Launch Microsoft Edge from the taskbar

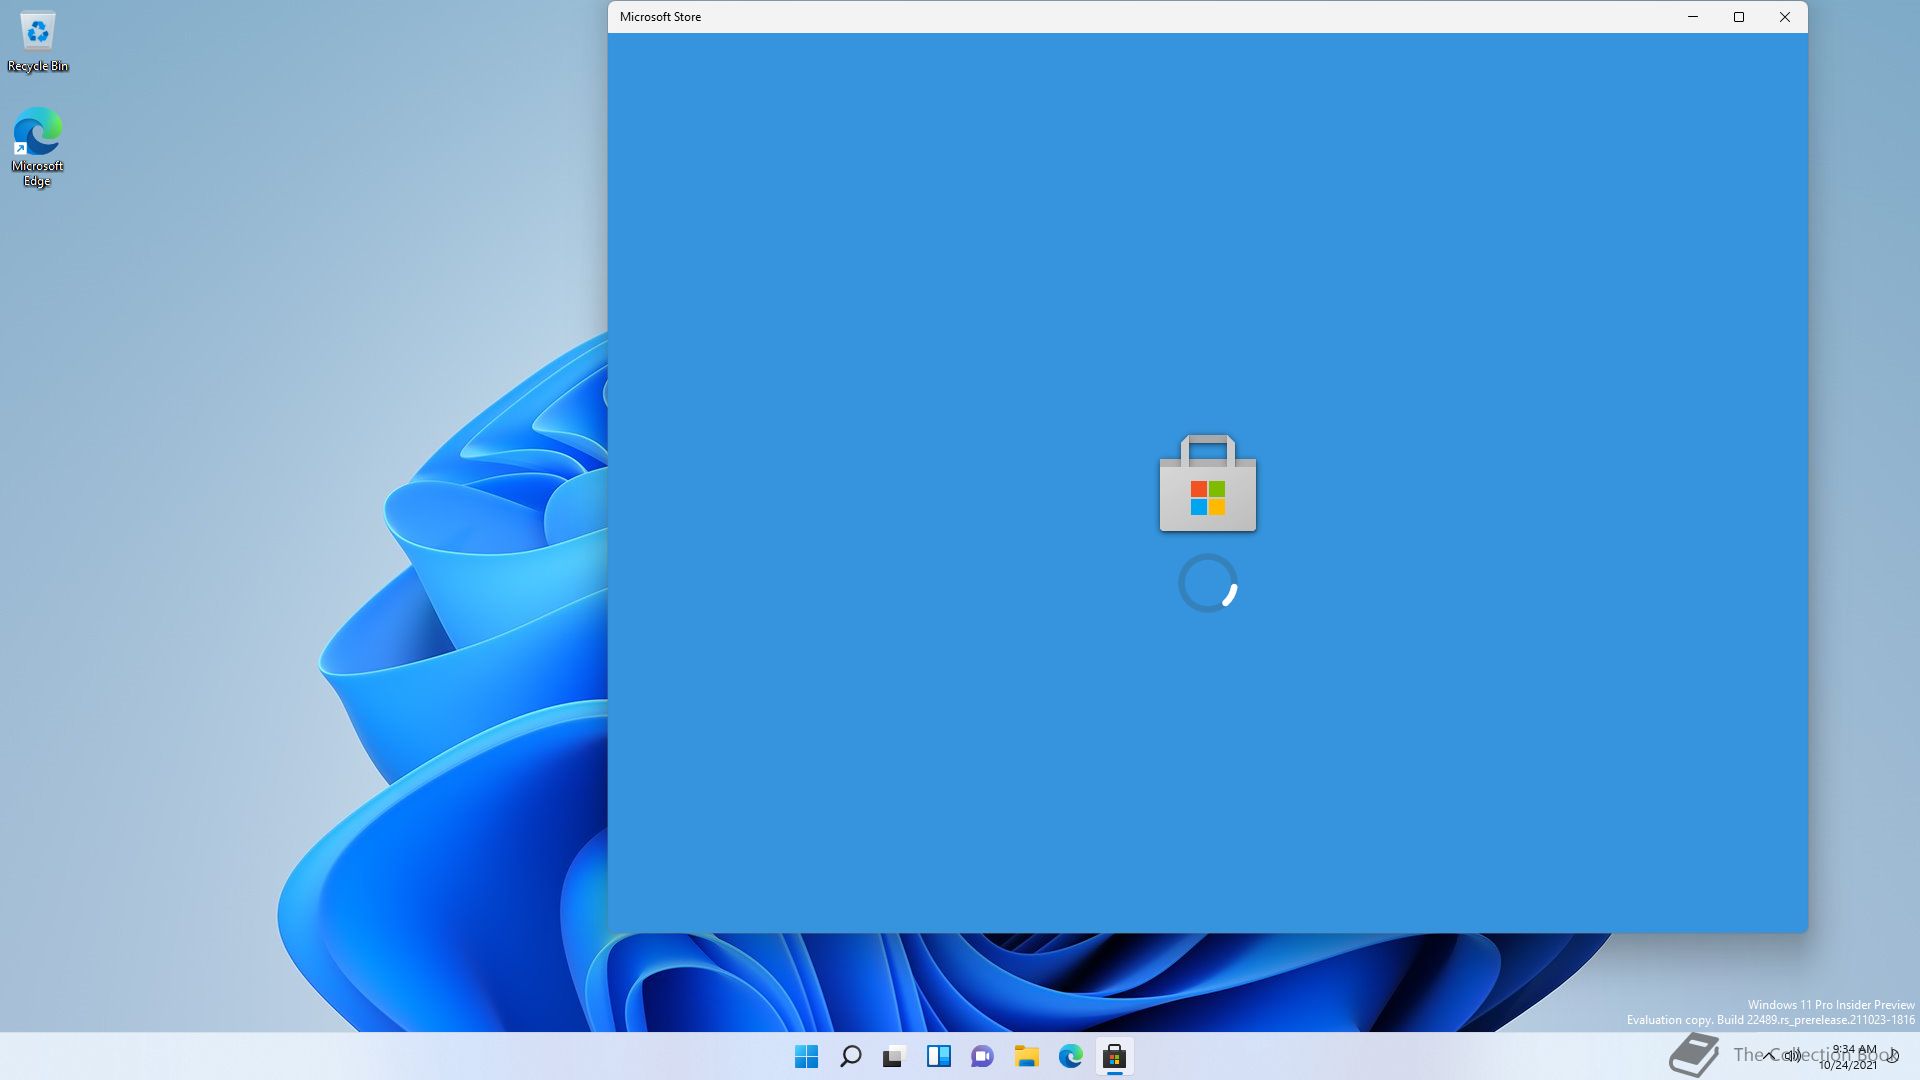(1070, 1056)
